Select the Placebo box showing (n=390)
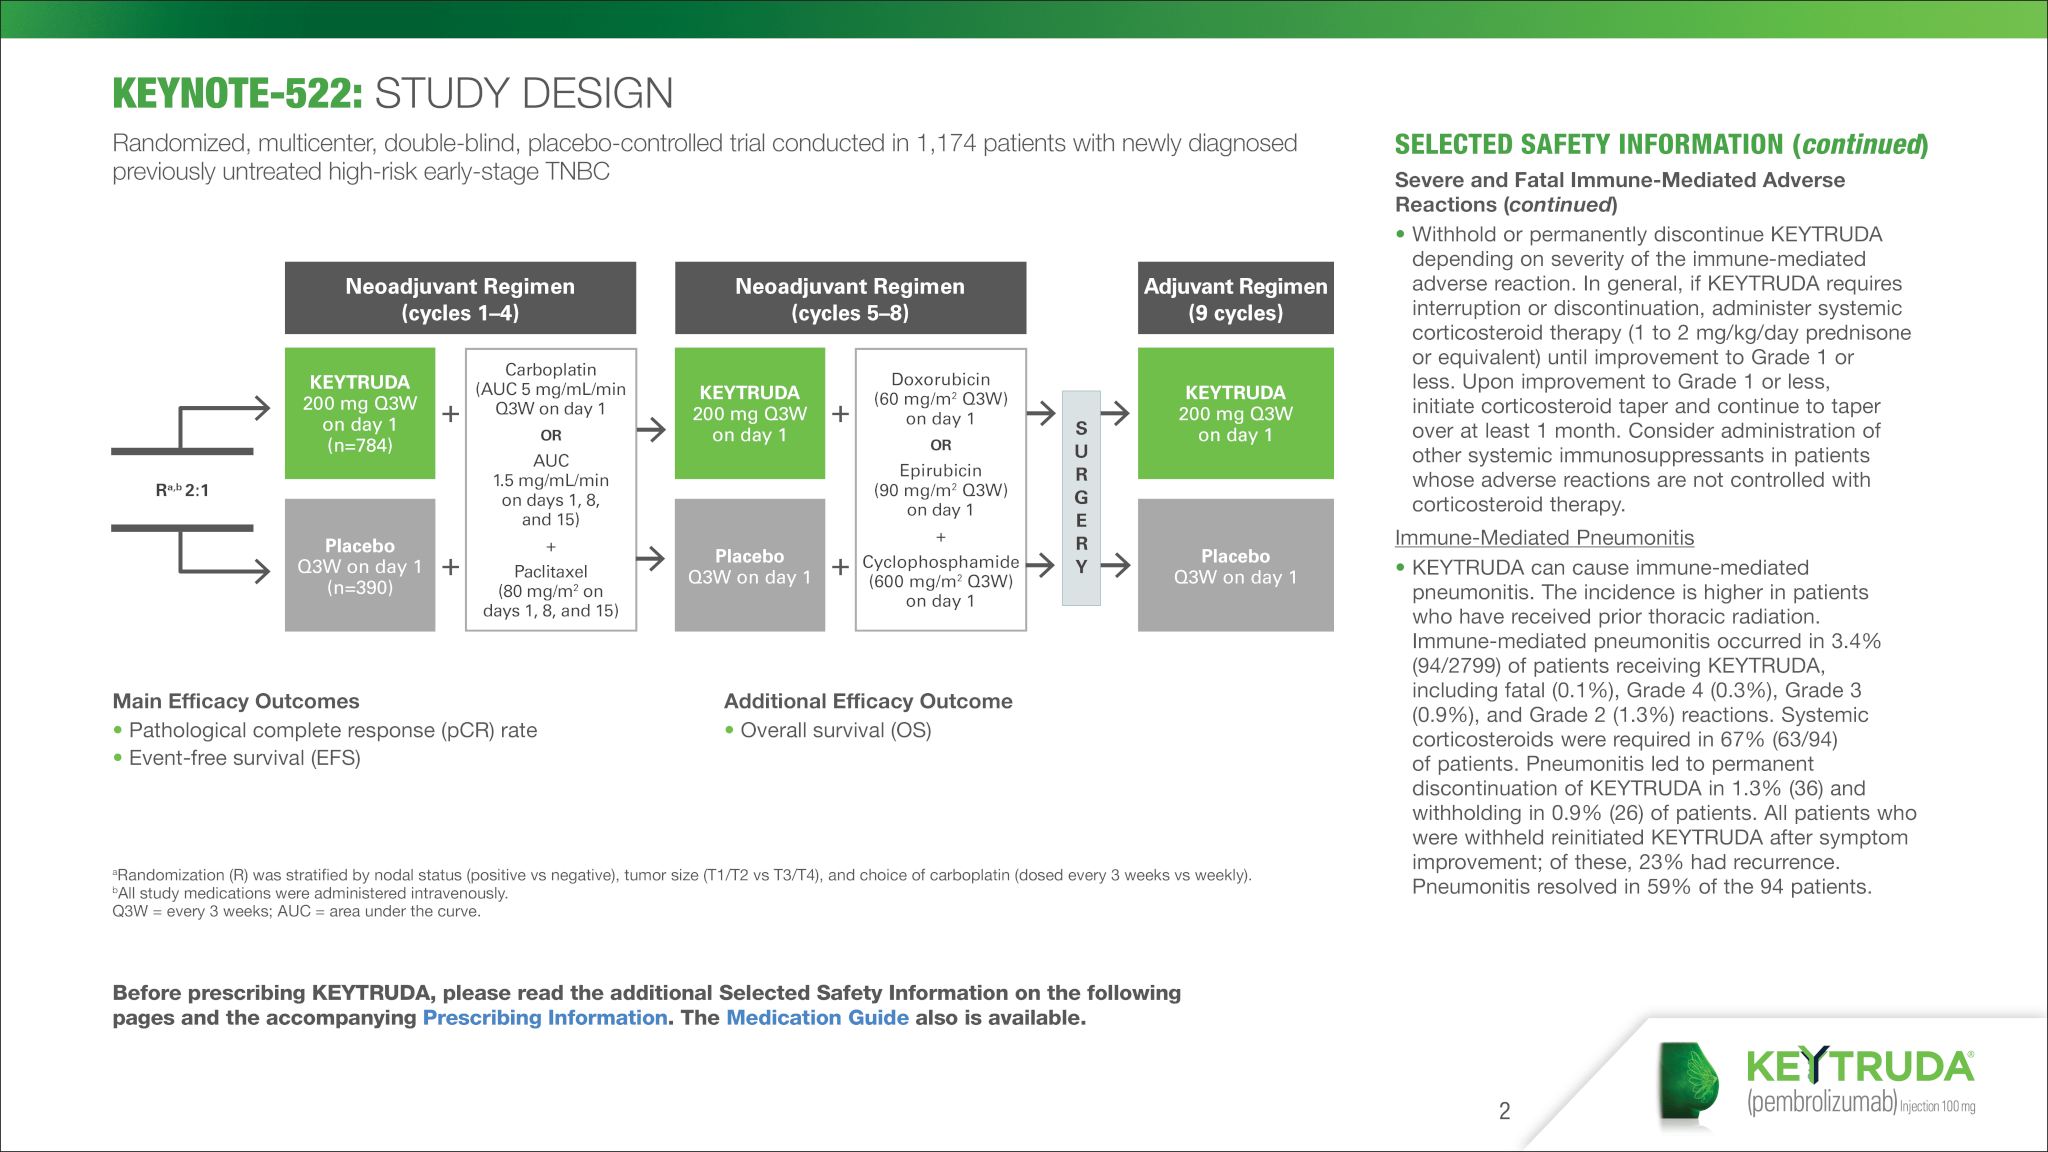The height and width of the screenshot is (1152, 2048). tap(360, 565)
